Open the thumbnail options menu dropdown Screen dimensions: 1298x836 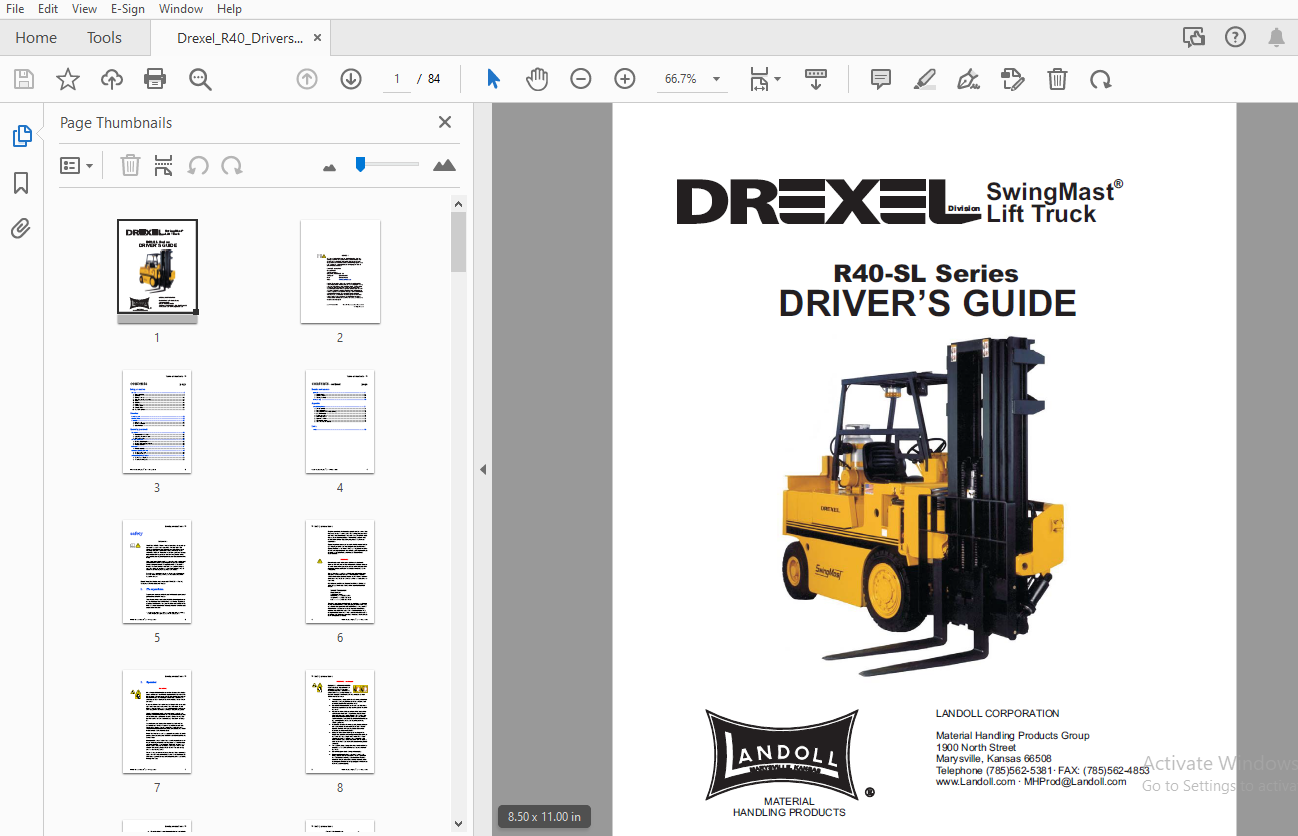pyautogui.click(x=76, y=165)
